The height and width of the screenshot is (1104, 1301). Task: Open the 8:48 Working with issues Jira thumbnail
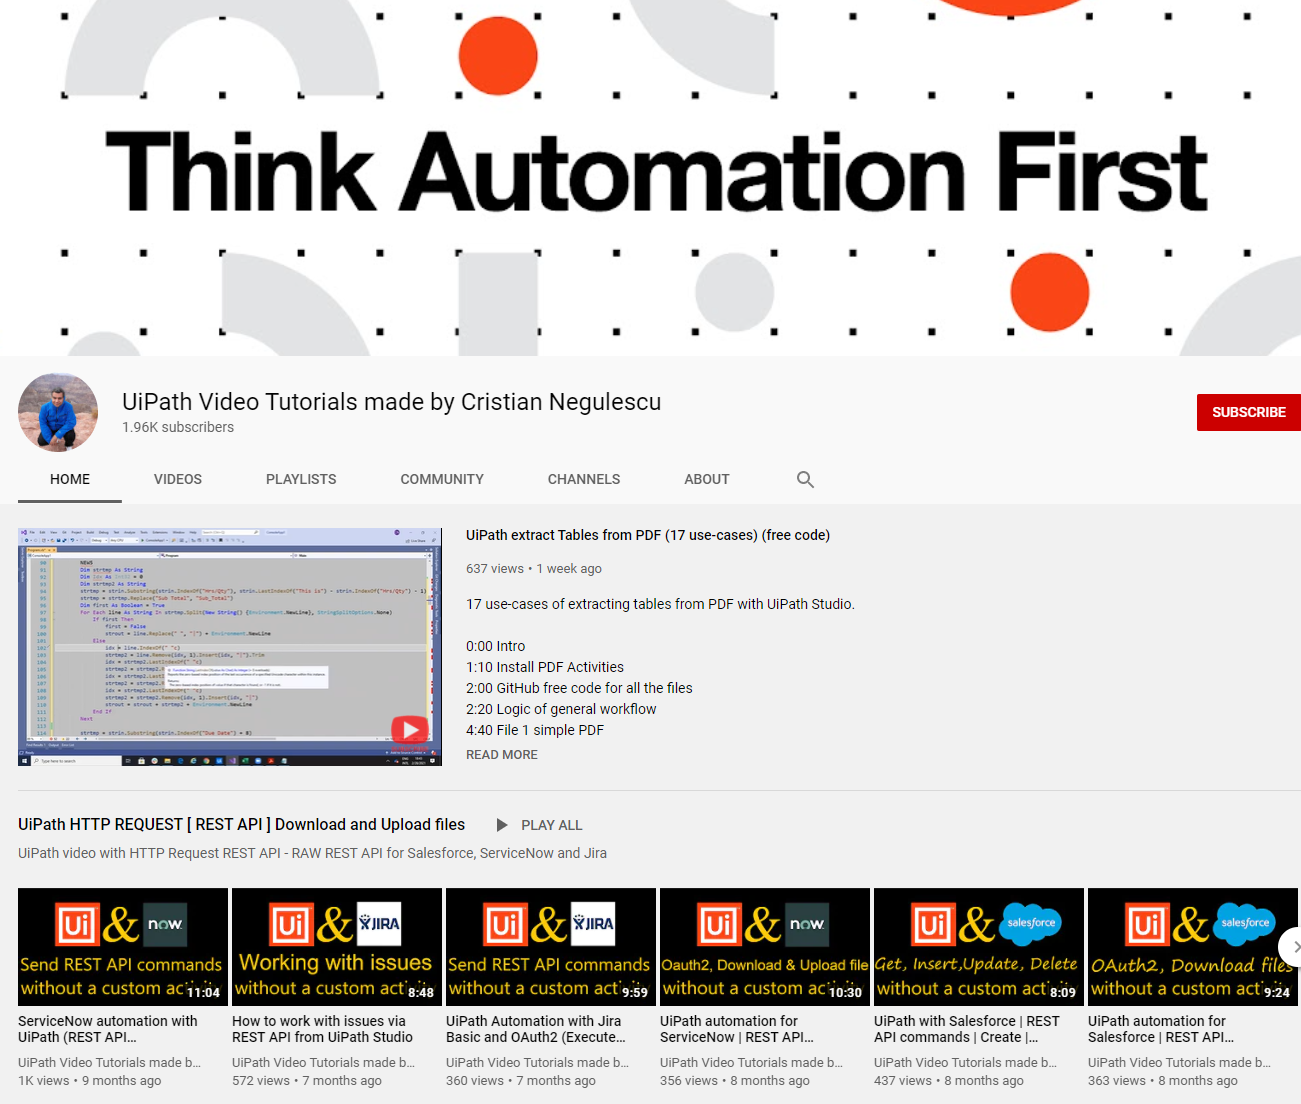click(337, 946)
